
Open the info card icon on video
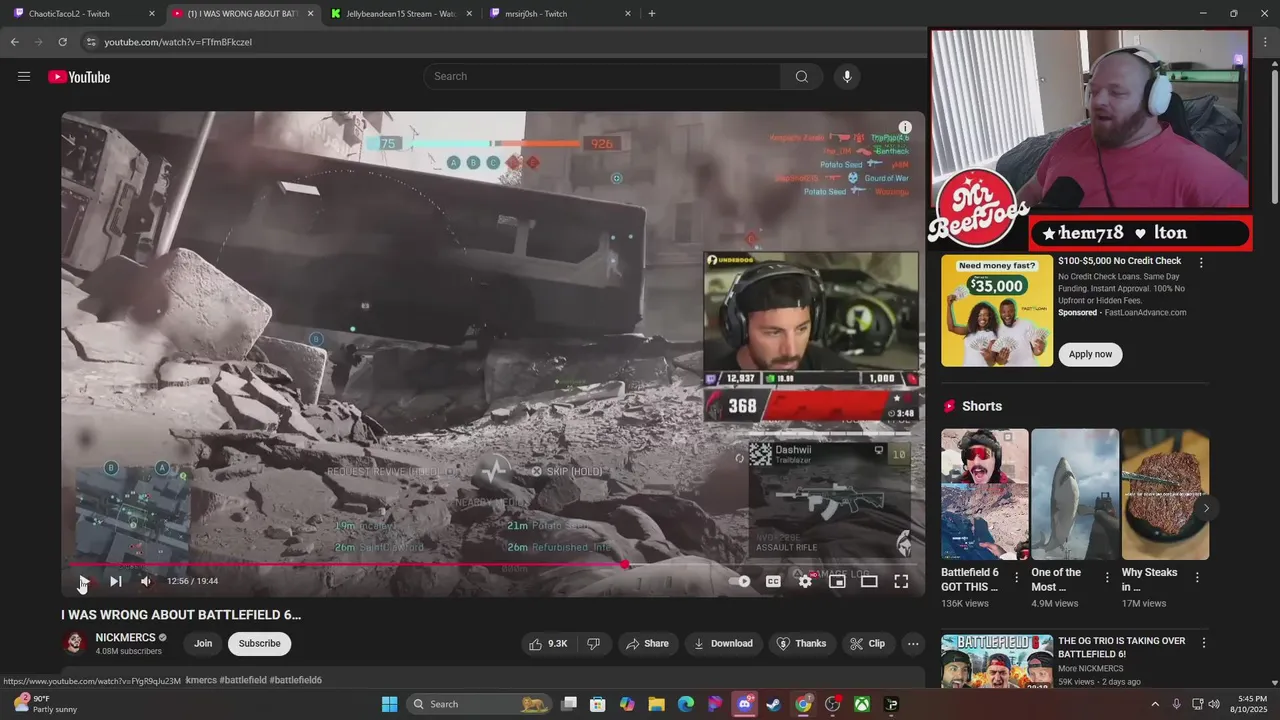pos(904,128)
